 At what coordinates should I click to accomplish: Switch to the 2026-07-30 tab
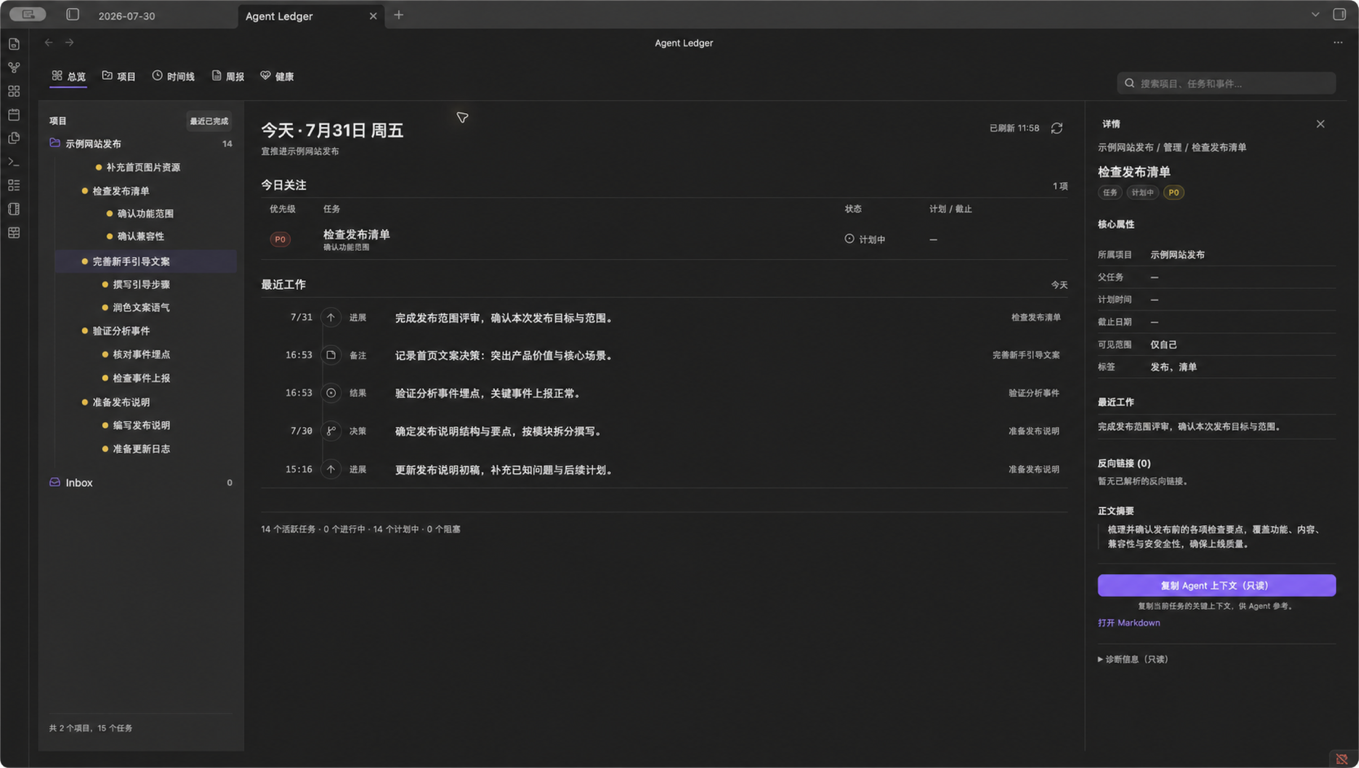126,16
